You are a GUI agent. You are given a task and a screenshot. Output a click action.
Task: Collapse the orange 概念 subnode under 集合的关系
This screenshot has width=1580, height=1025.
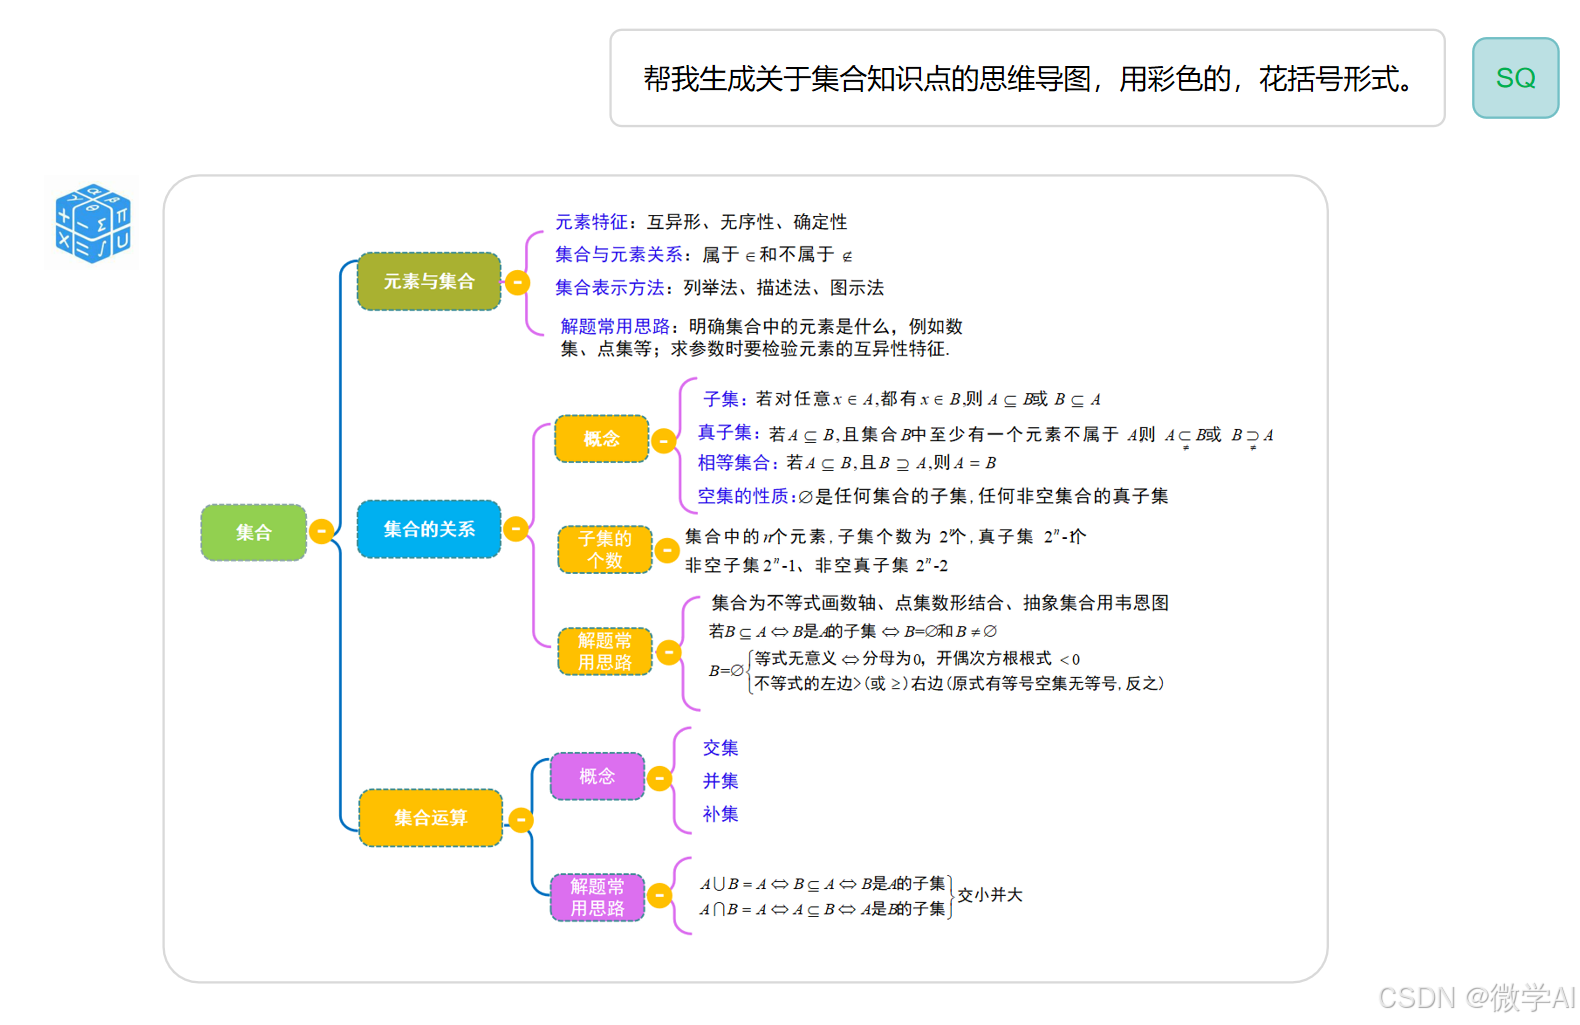point(664,440)
